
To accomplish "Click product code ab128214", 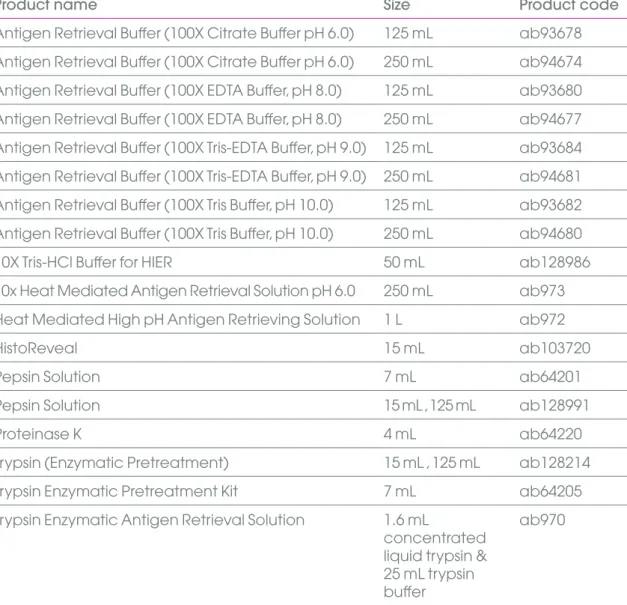I will [555, 463].
